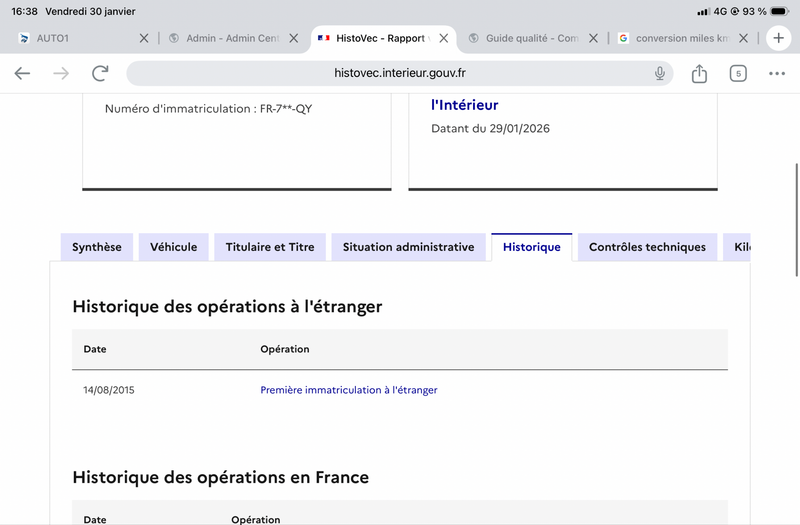Tap the browser back arrow
Screen dimensions: 800x525
coord(22,73)
